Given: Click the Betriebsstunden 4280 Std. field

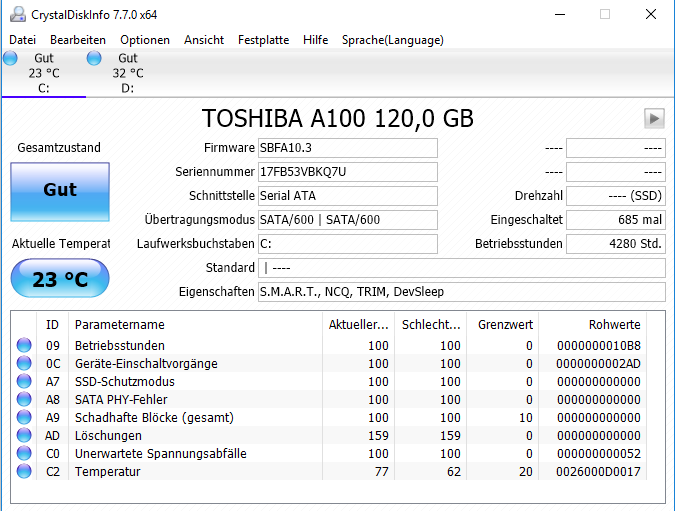Looking at the screenshot, I should click(616, 244).
